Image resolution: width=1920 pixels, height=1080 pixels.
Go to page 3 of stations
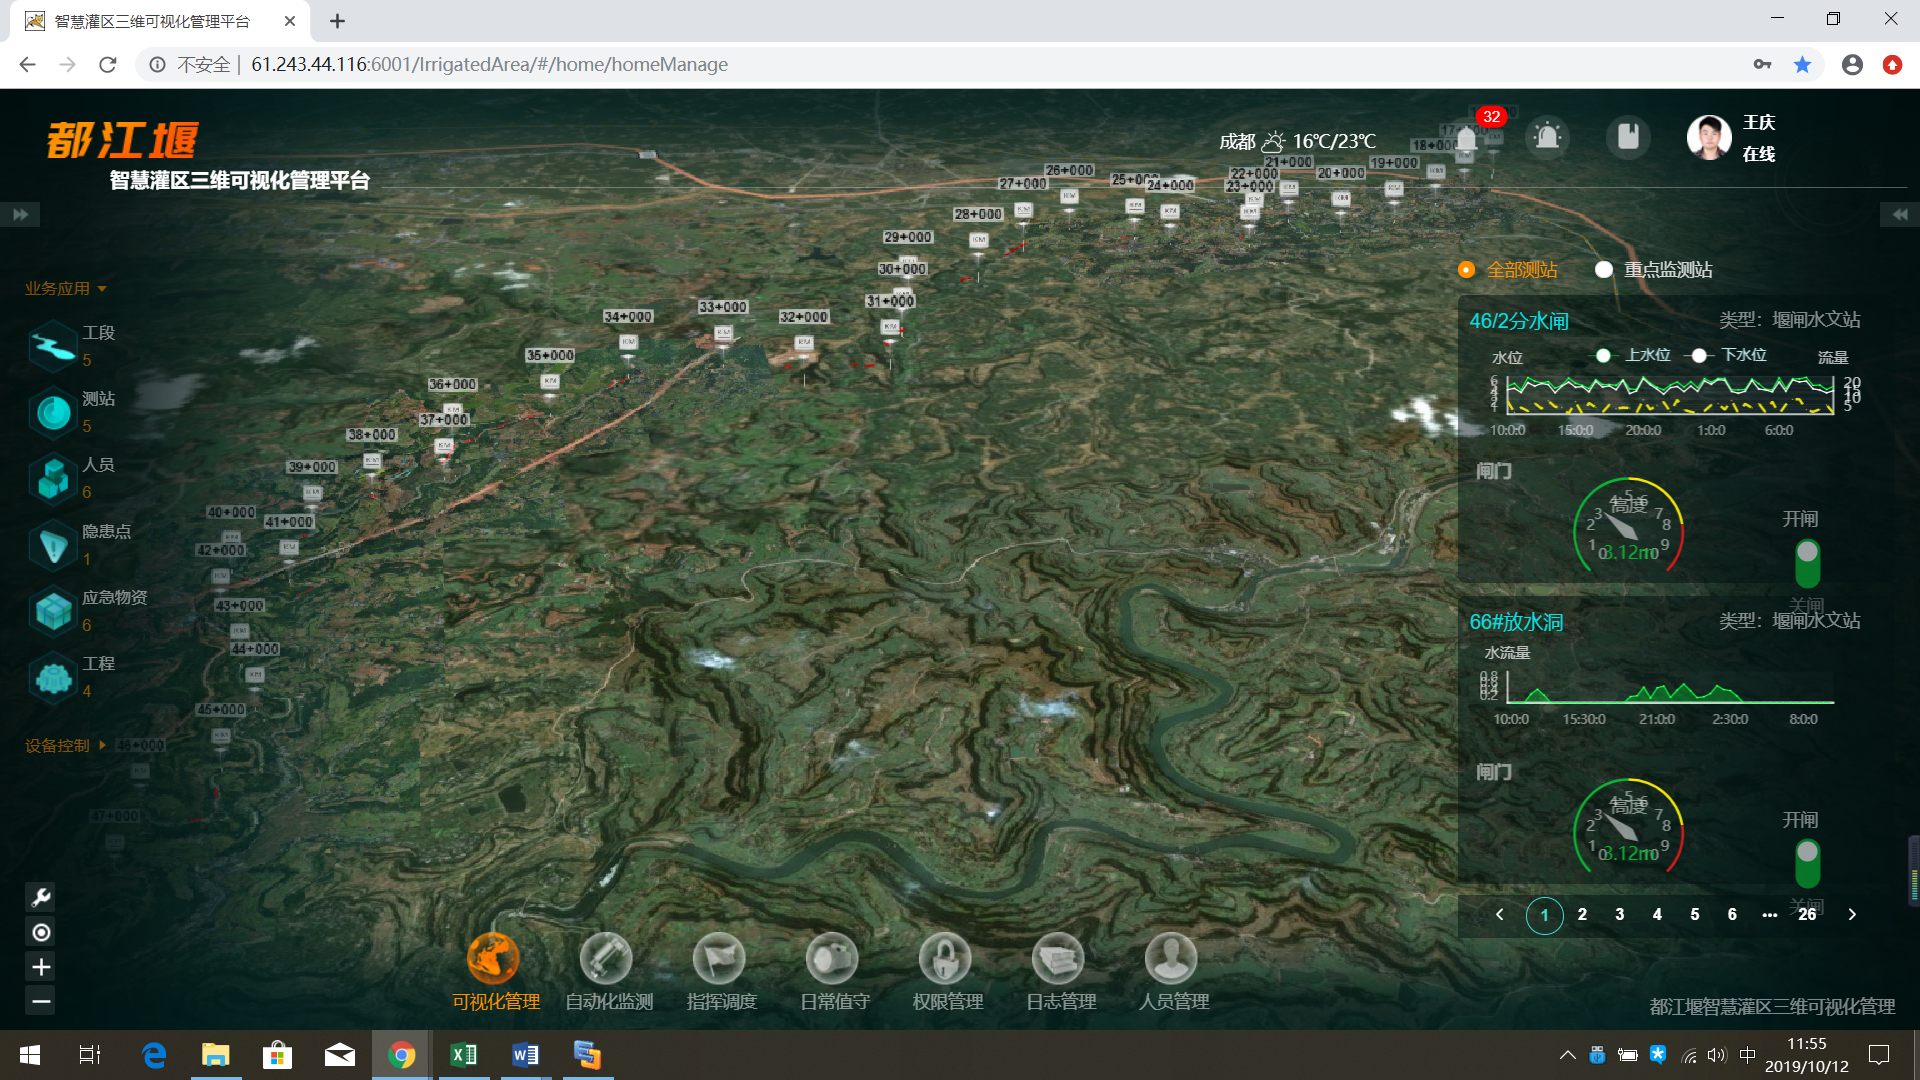pos(1619,914)
